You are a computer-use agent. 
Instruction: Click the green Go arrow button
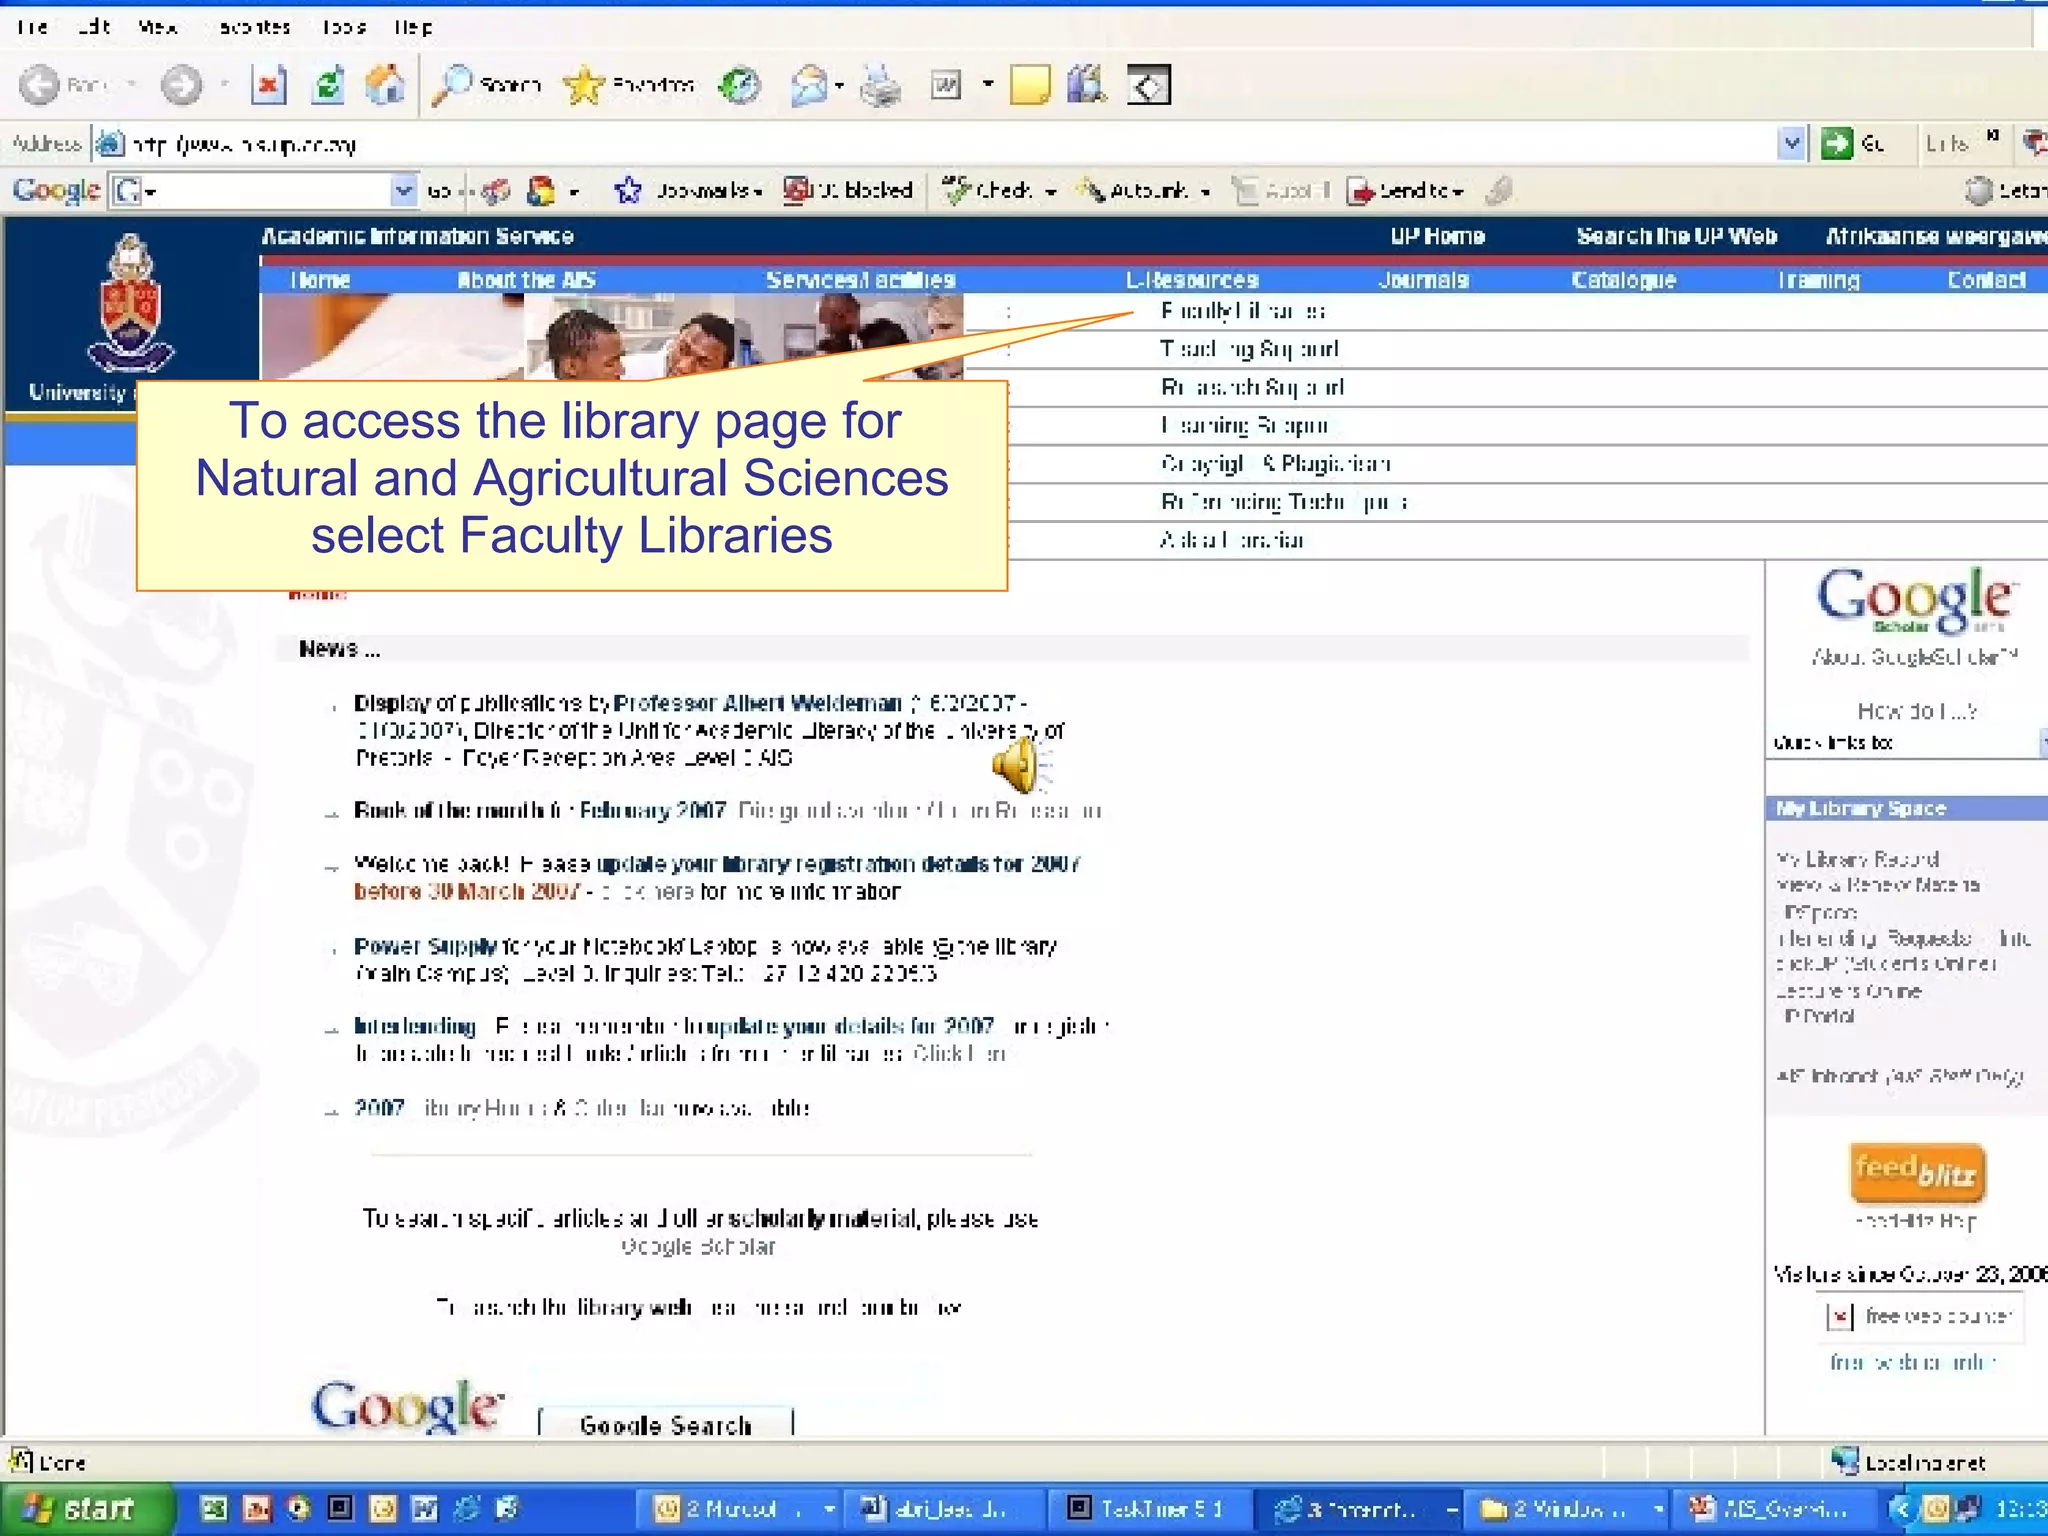[1837, 144]
